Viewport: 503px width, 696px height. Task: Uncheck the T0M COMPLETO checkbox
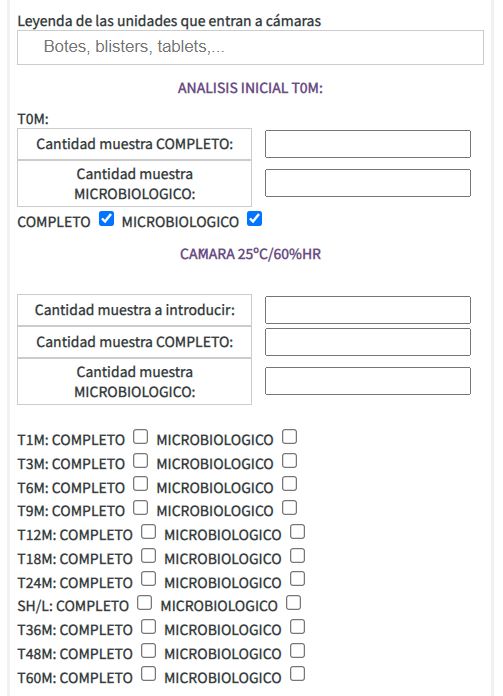pos(107,219)
